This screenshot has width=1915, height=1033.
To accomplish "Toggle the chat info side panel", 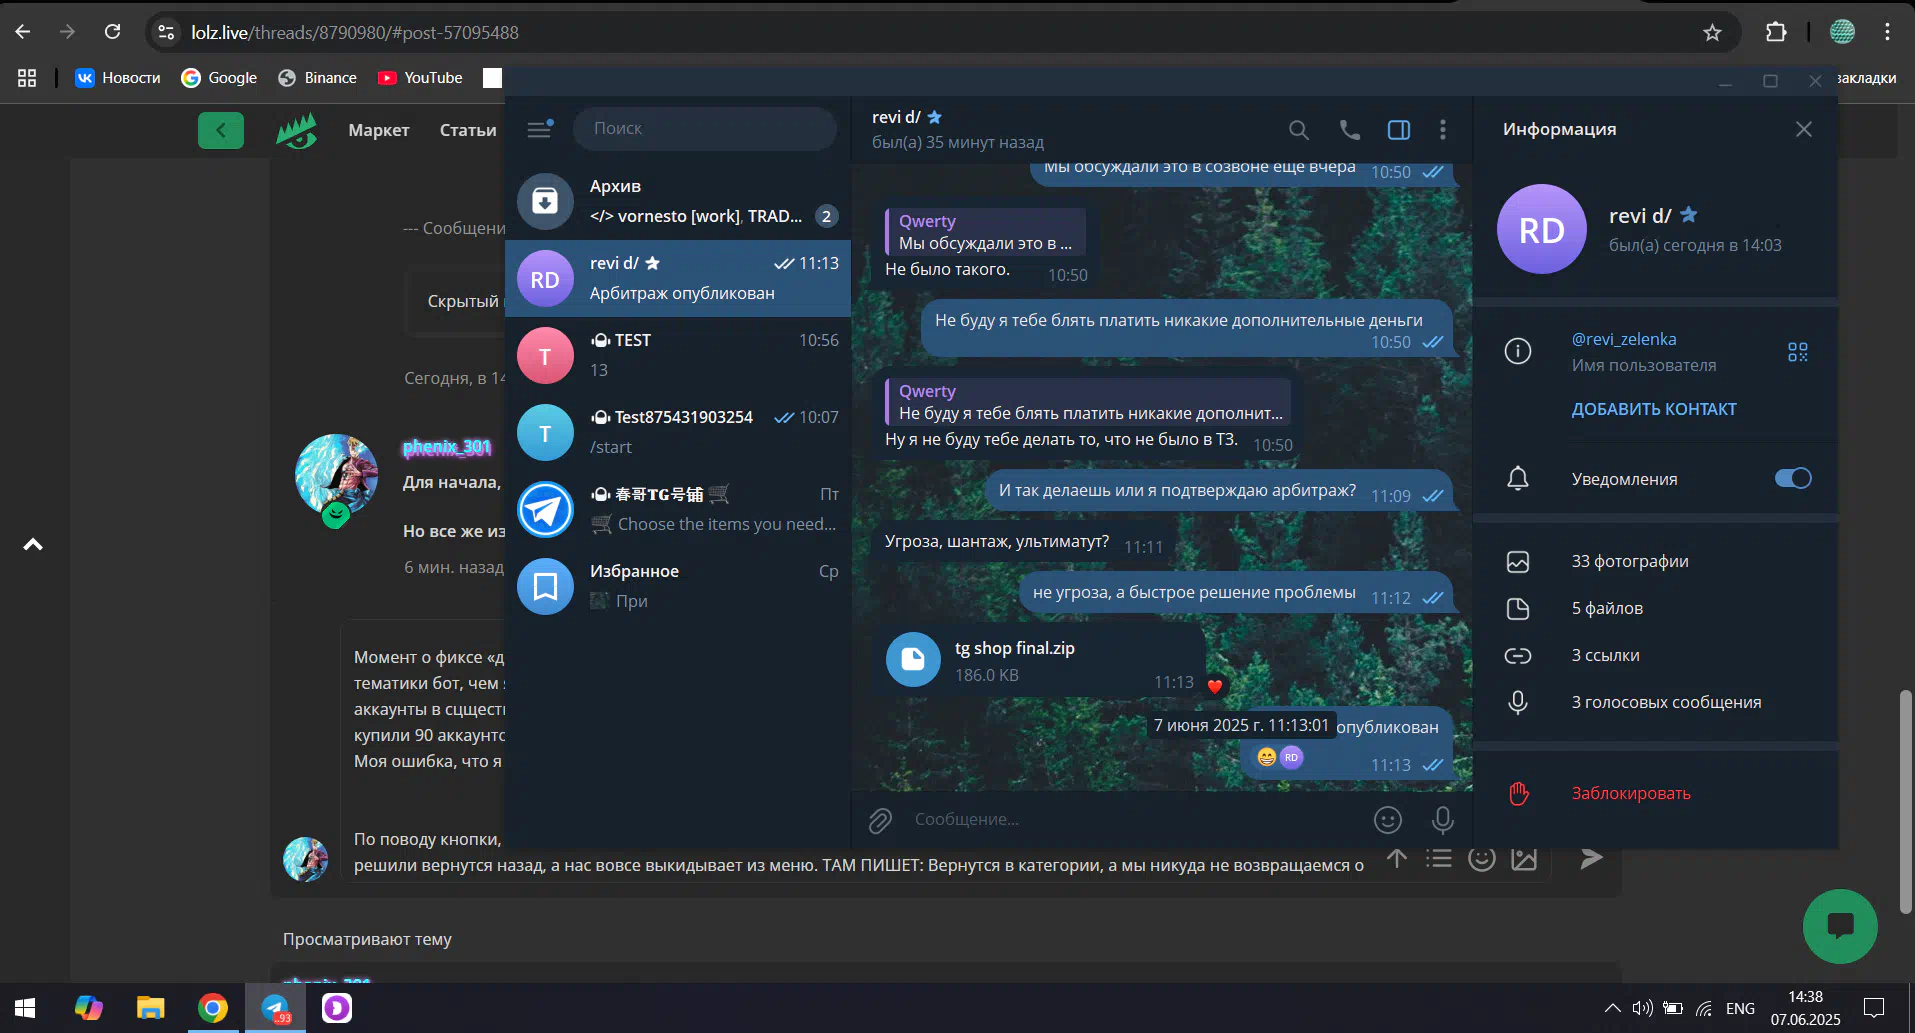I will point(1399,130).
